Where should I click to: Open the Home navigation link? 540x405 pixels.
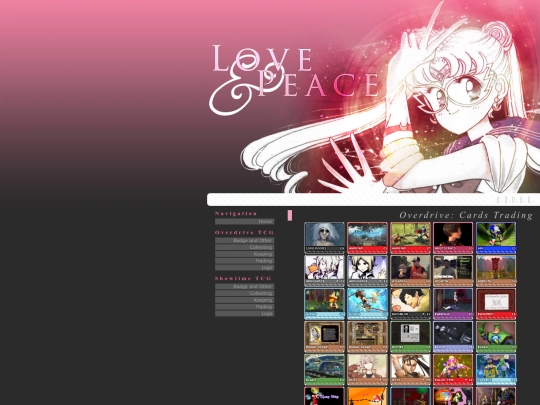coord(245,221)
